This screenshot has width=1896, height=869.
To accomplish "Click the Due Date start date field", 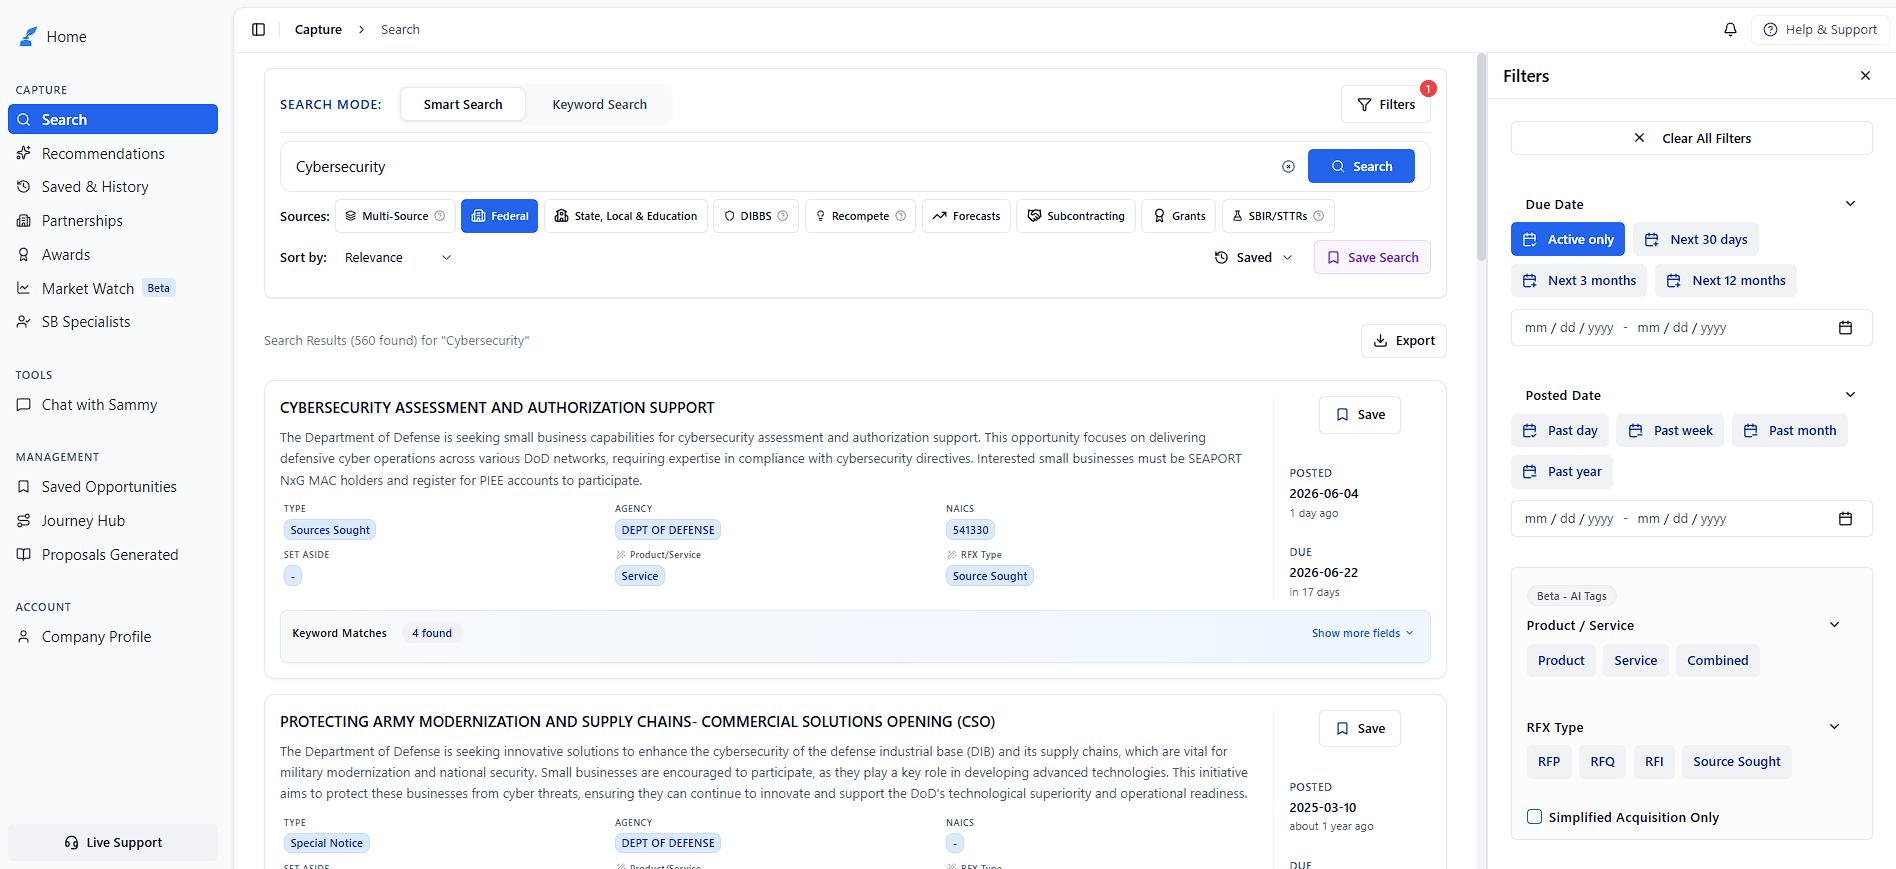I will click(1568, 328).
